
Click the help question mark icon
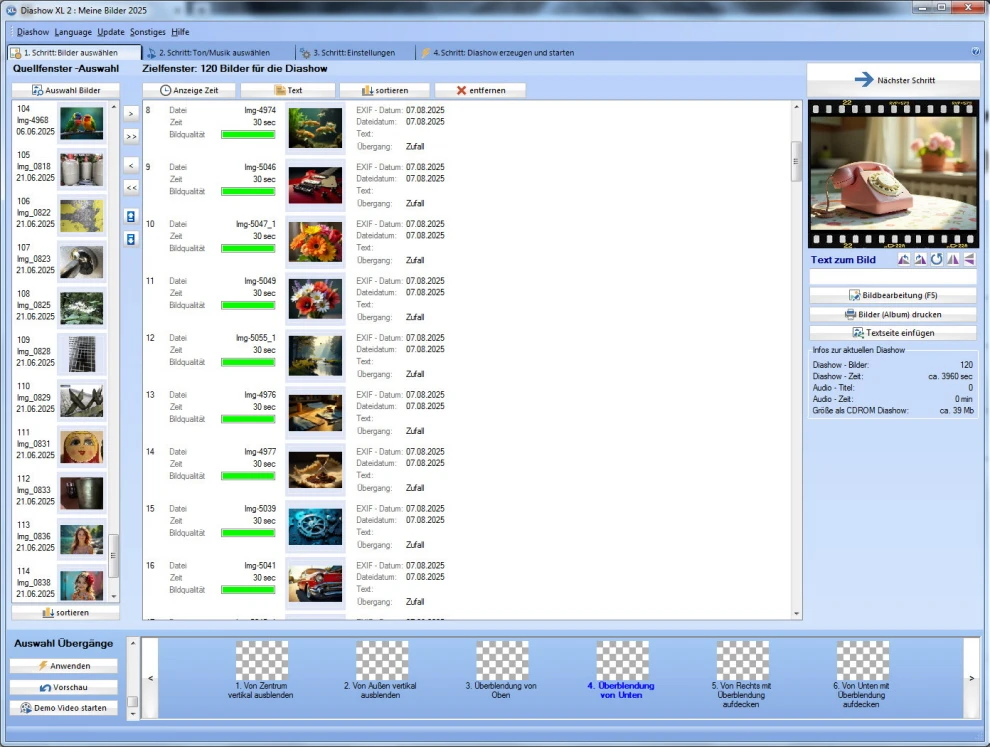(975, 52)
